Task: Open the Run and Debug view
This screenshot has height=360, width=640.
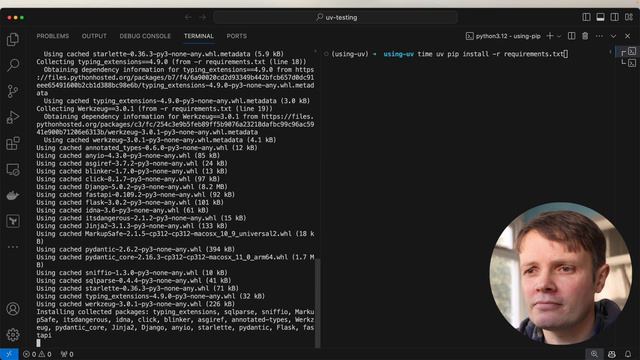Action: (x=13, y=117)
